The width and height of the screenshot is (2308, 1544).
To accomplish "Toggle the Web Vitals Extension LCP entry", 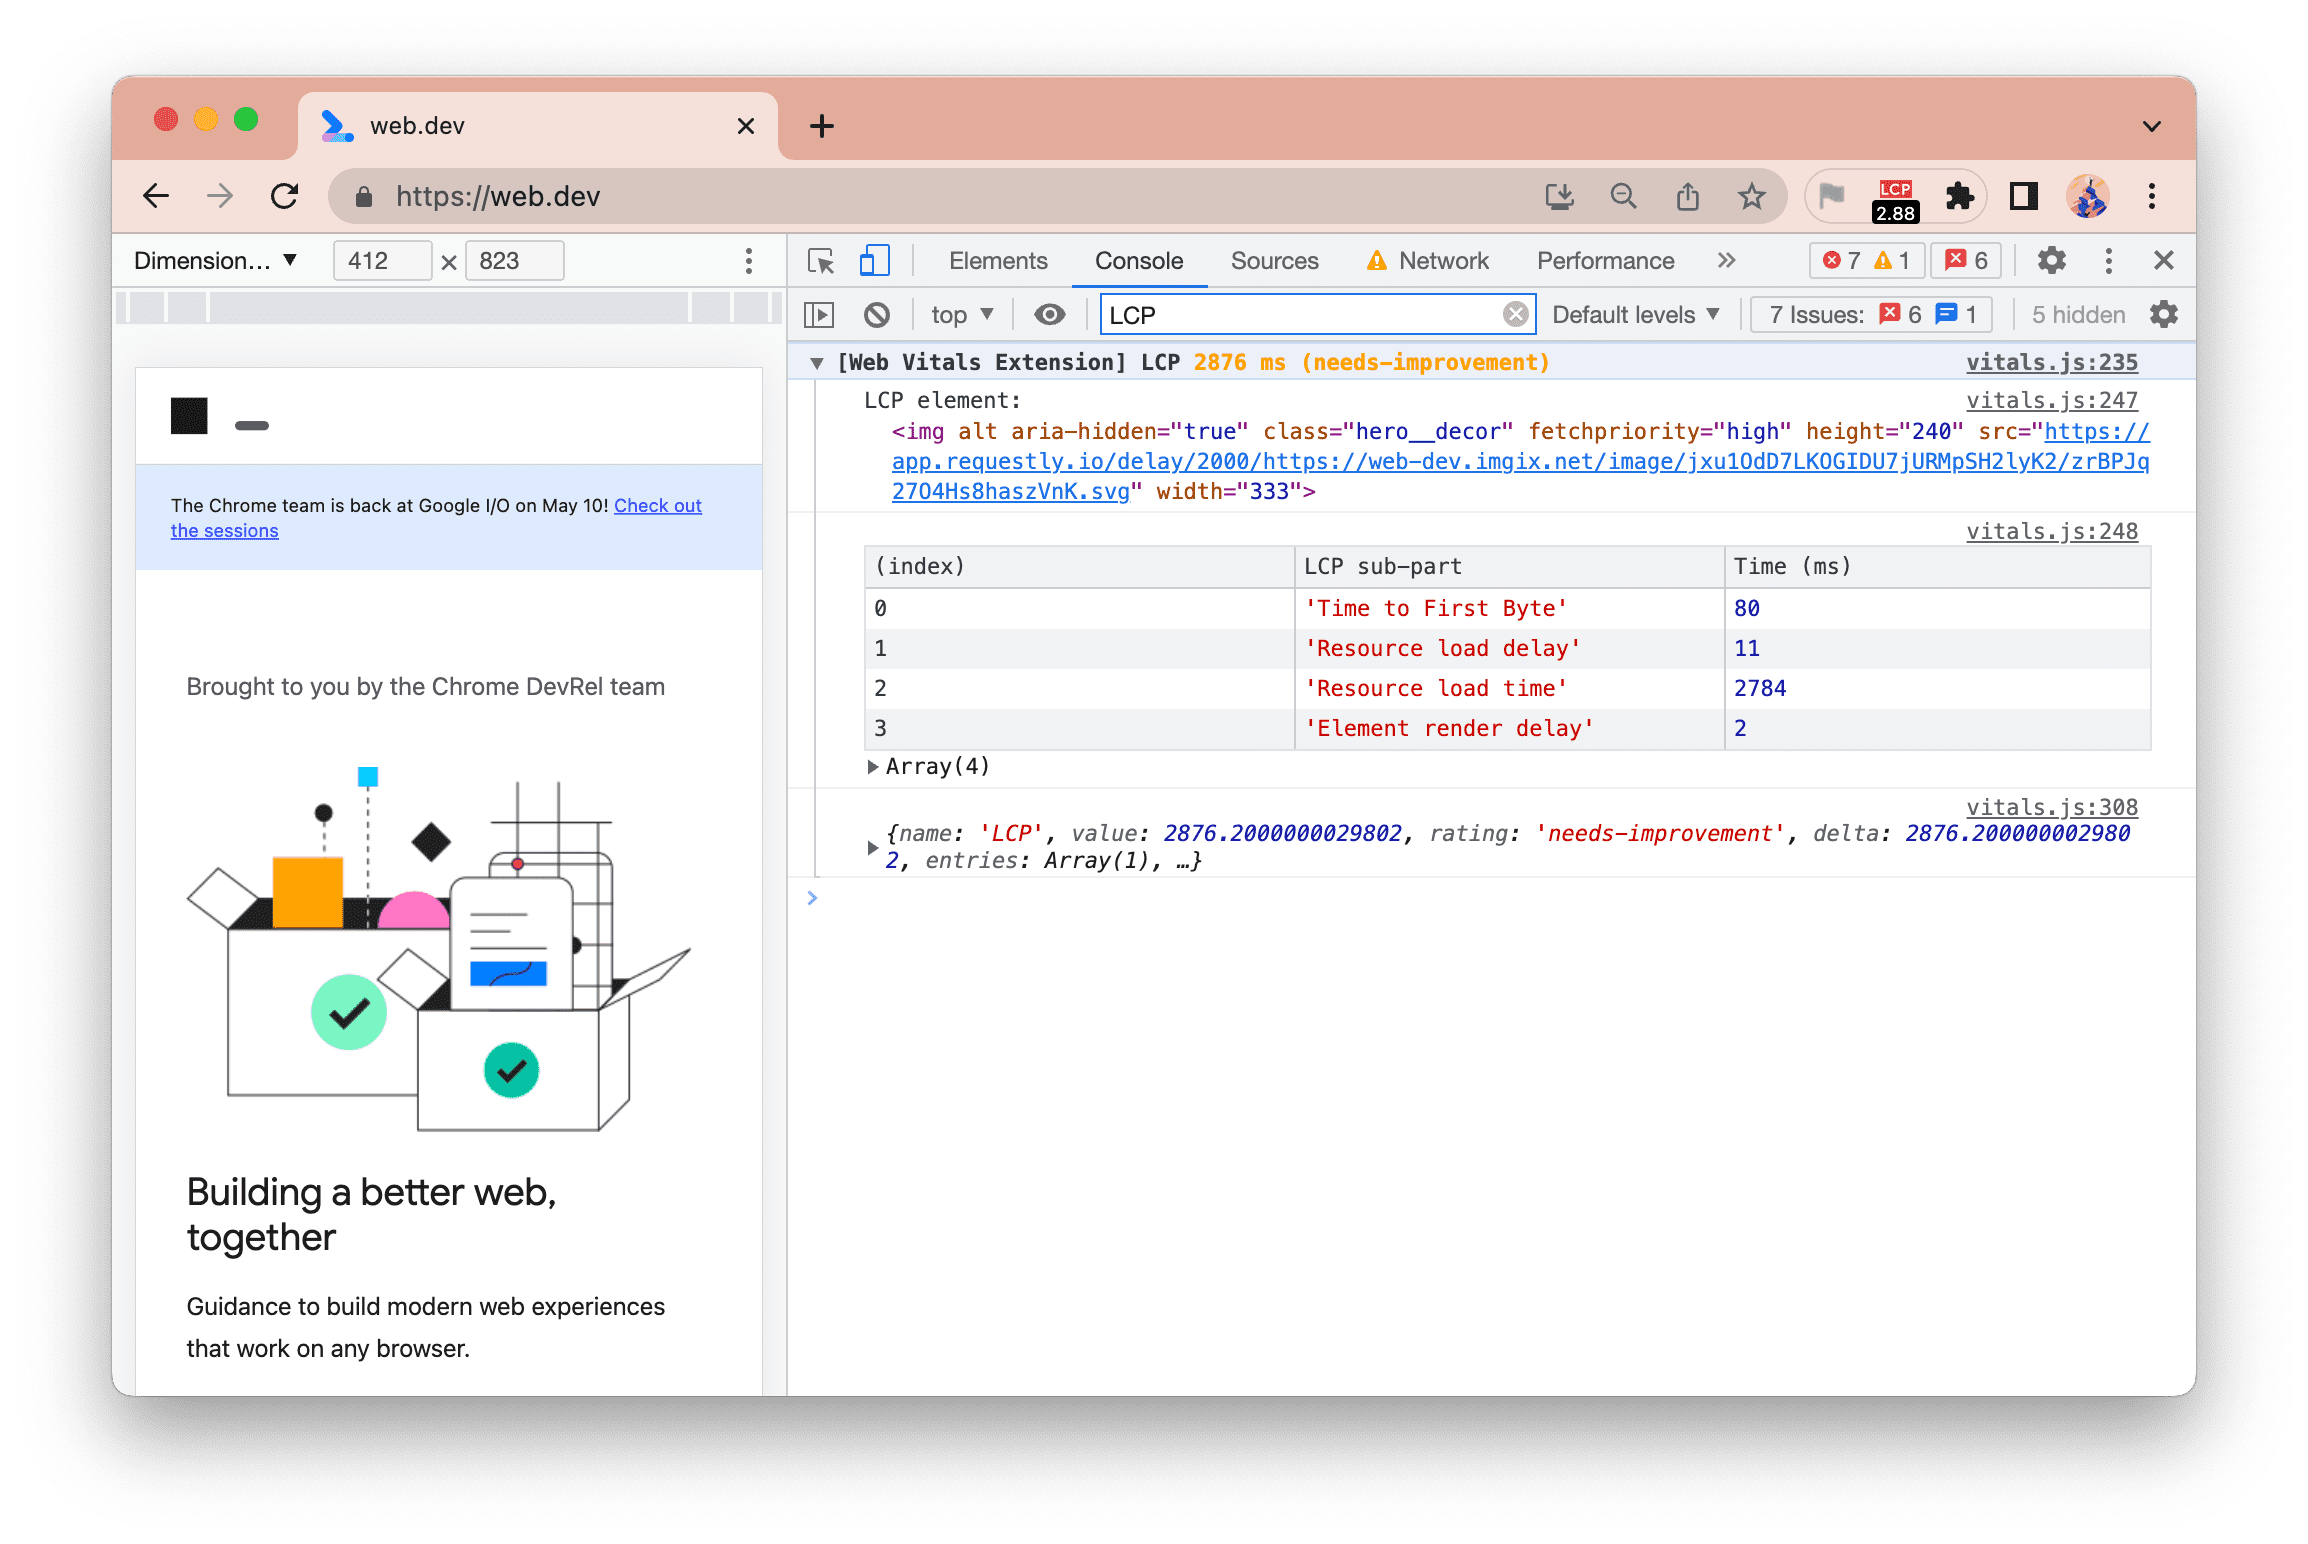I will (820, 362).
